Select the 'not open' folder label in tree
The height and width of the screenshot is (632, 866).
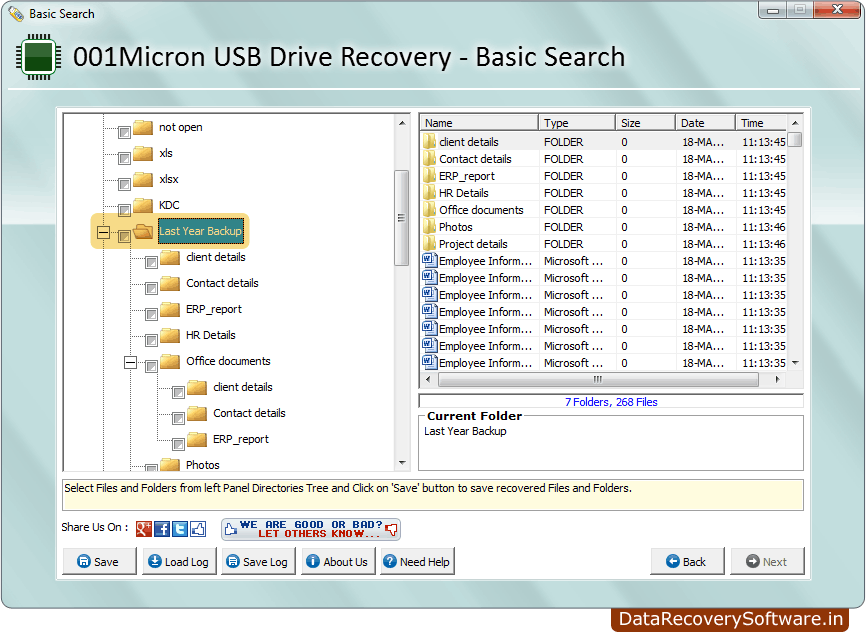(181, 128)
